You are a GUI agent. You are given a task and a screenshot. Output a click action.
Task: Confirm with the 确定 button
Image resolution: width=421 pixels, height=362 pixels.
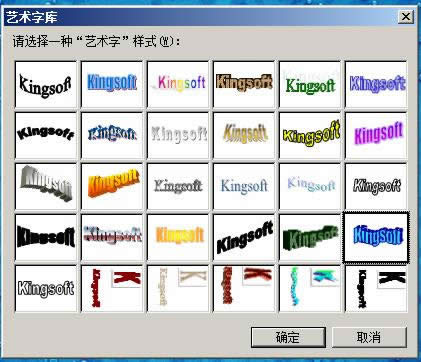(x=288, y=337)
